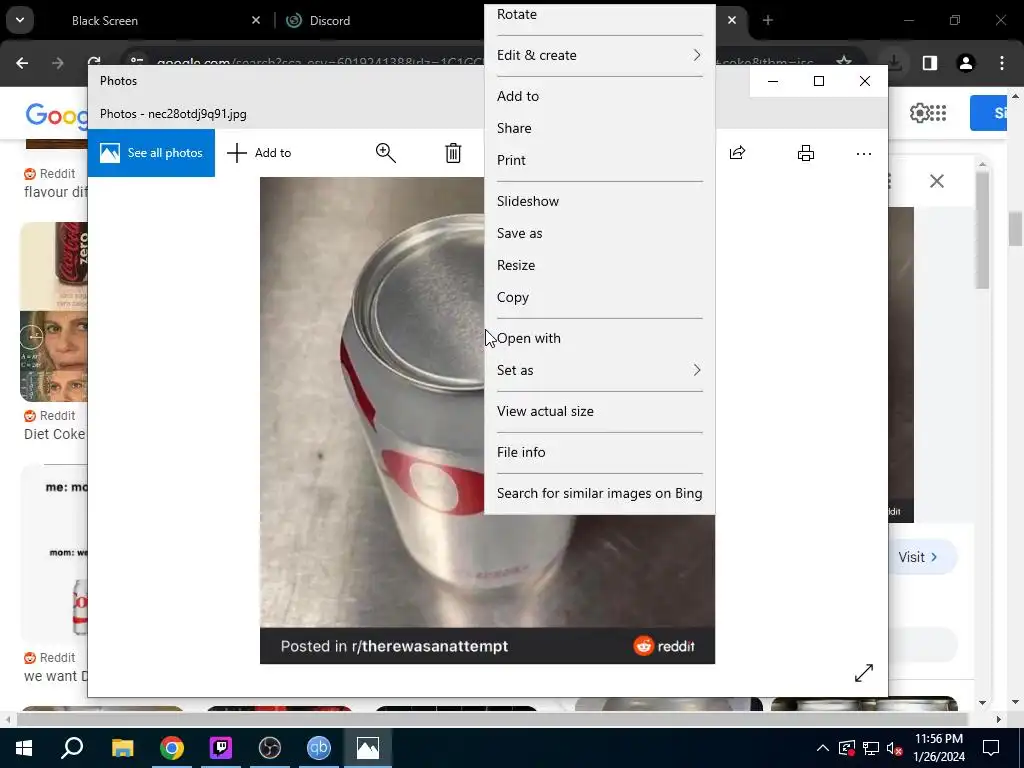Click the Chrome profile avatar icon
The image size is (1024, 768).
click(x=966, y=63)
